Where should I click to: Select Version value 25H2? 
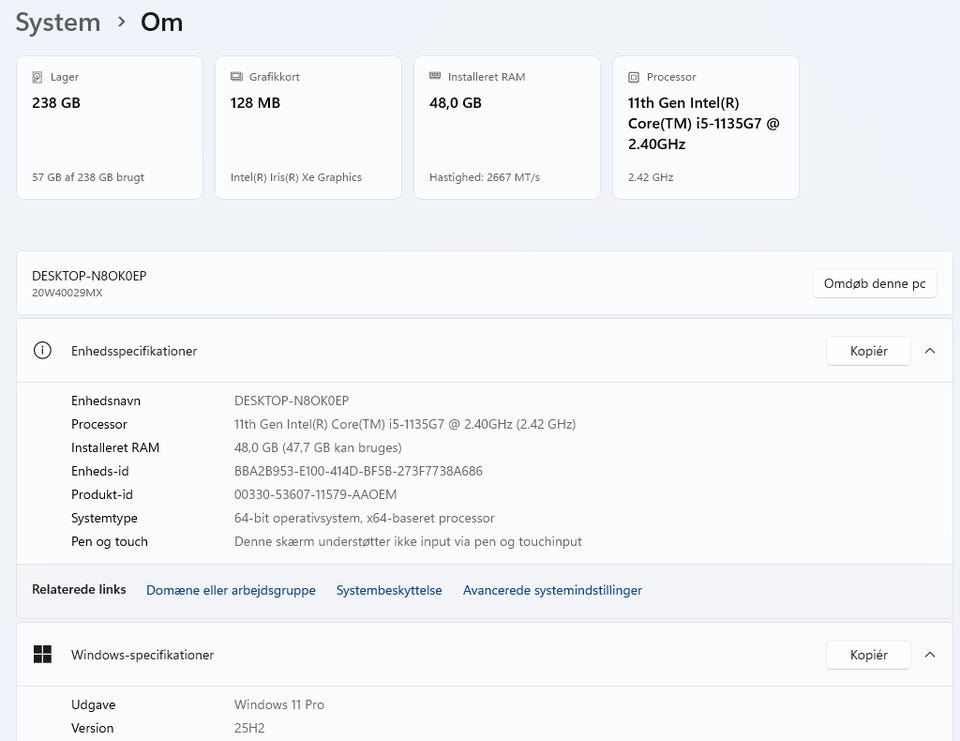[x=249, y=728]
